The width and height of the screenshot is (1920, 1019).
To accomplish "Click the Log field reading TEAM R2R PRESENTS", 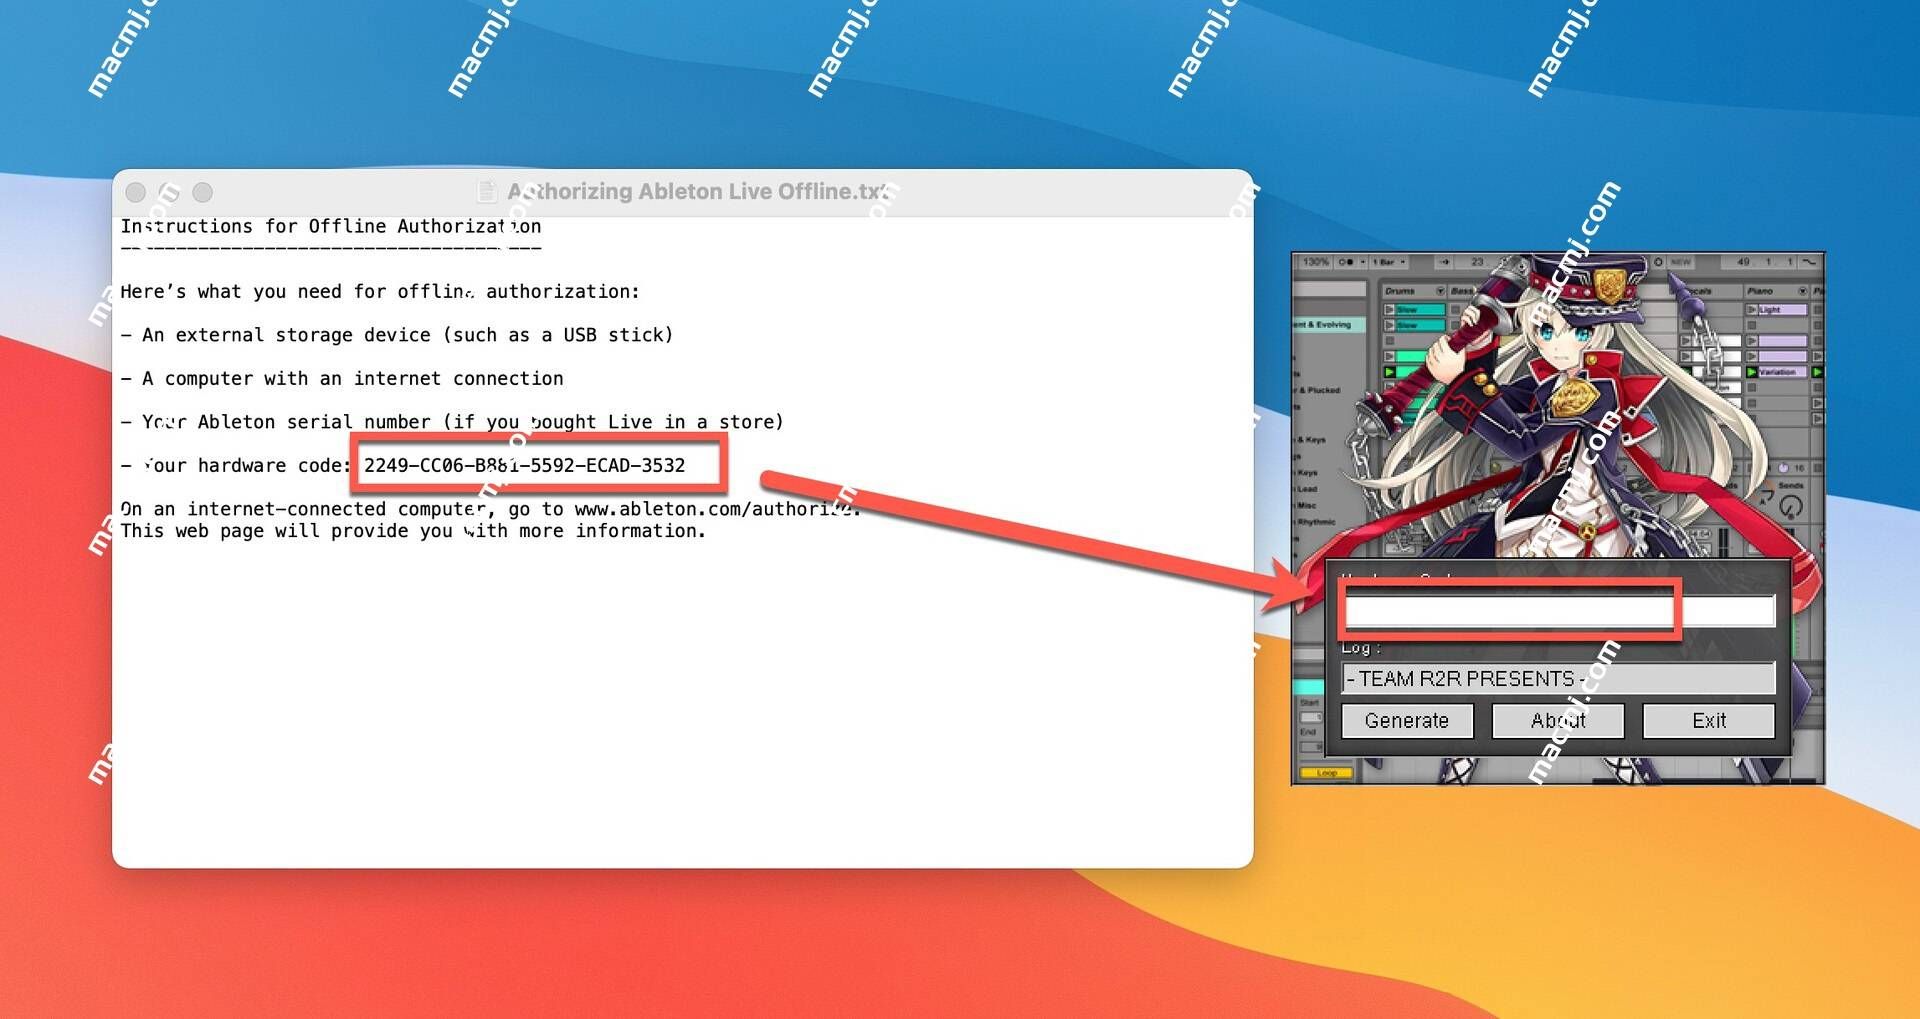I will pyautogui.click(x=1558, y=679).
